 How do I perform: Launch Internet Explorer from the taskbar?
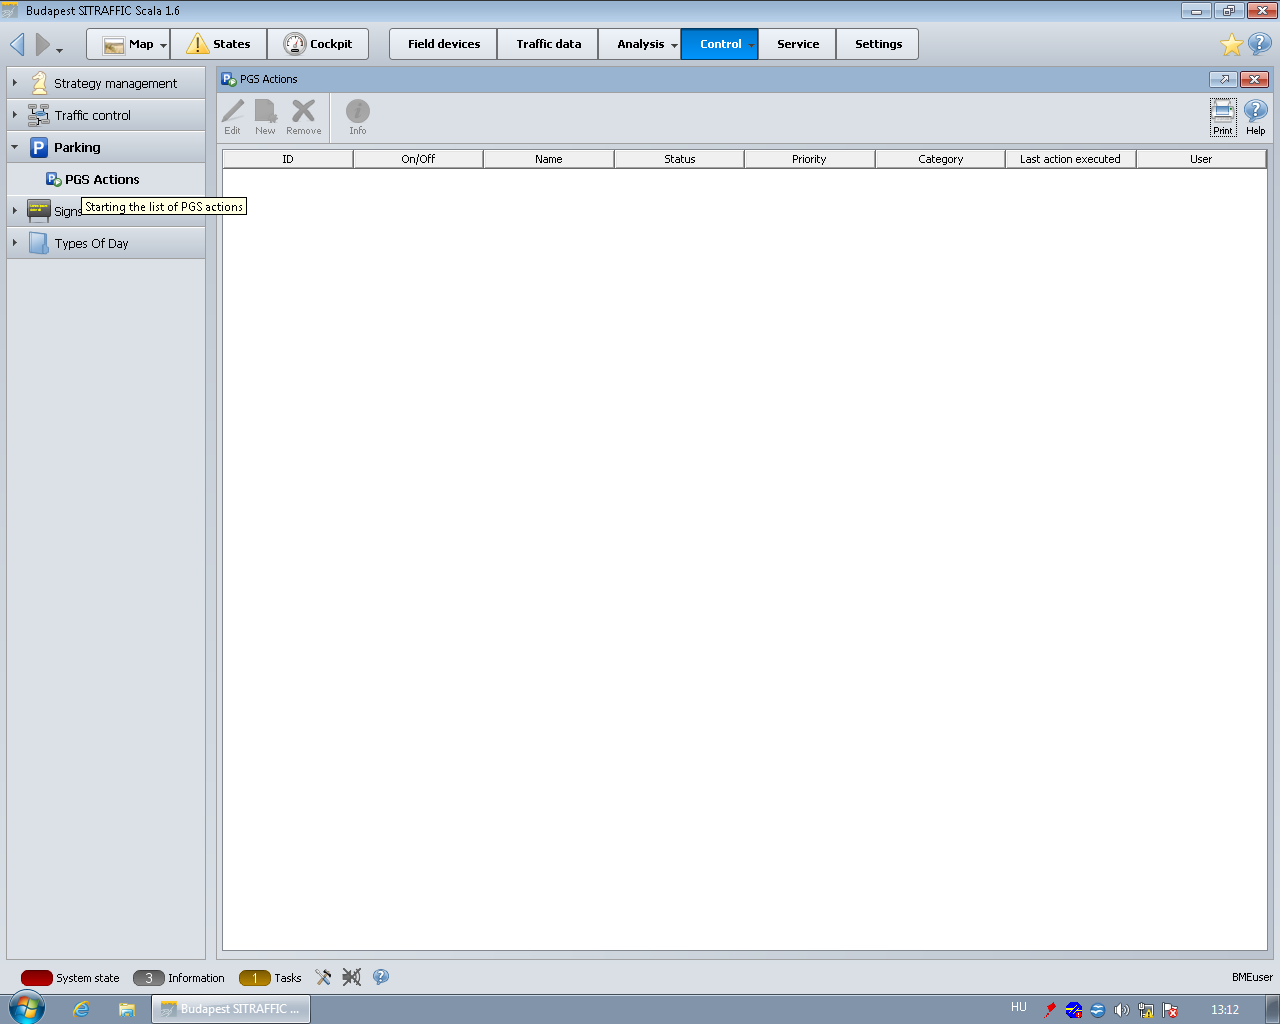81,1009
